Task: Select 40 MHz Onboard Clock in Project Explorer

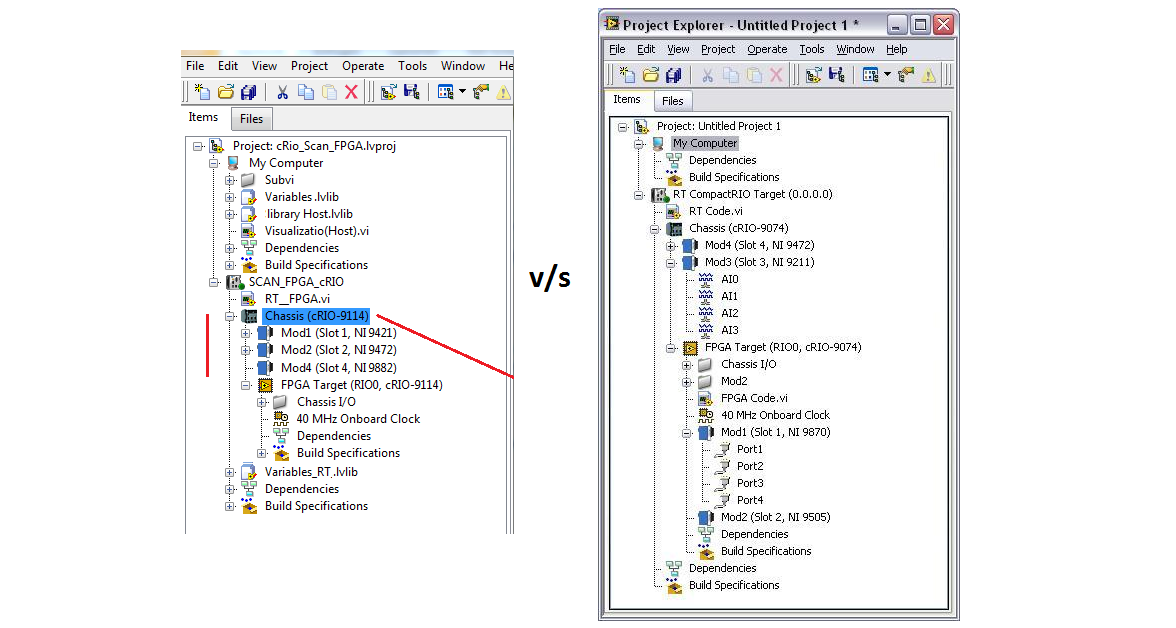Action: click(776, 415)
